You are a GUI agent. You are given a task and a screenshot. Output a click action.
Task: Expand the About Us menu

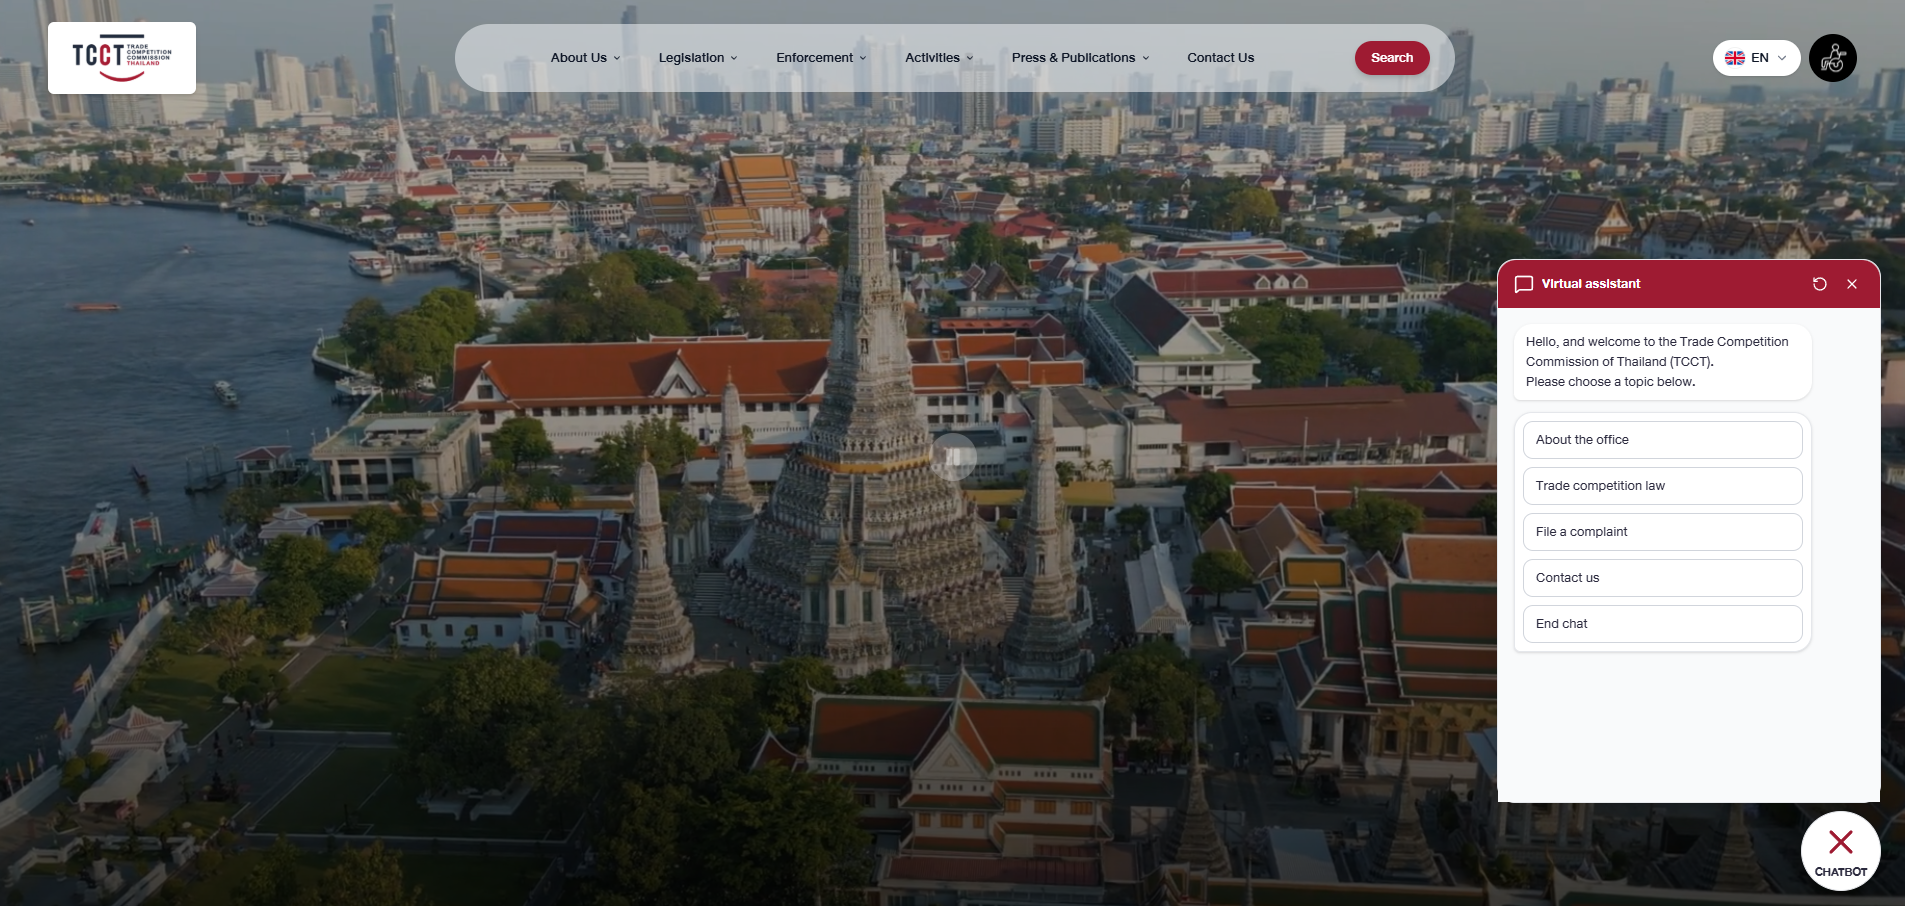[x=585, y=58]
